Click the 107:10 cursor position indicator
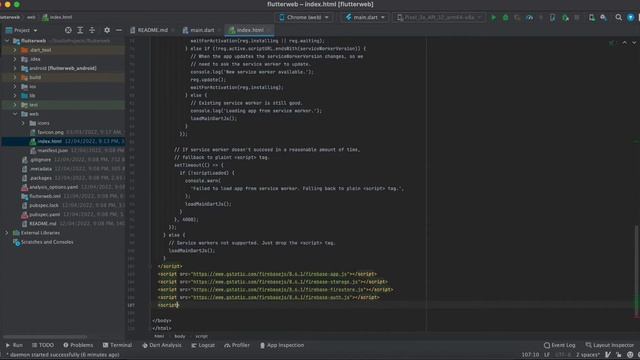Viewport: 640px width, 360px height. [530, 355]
